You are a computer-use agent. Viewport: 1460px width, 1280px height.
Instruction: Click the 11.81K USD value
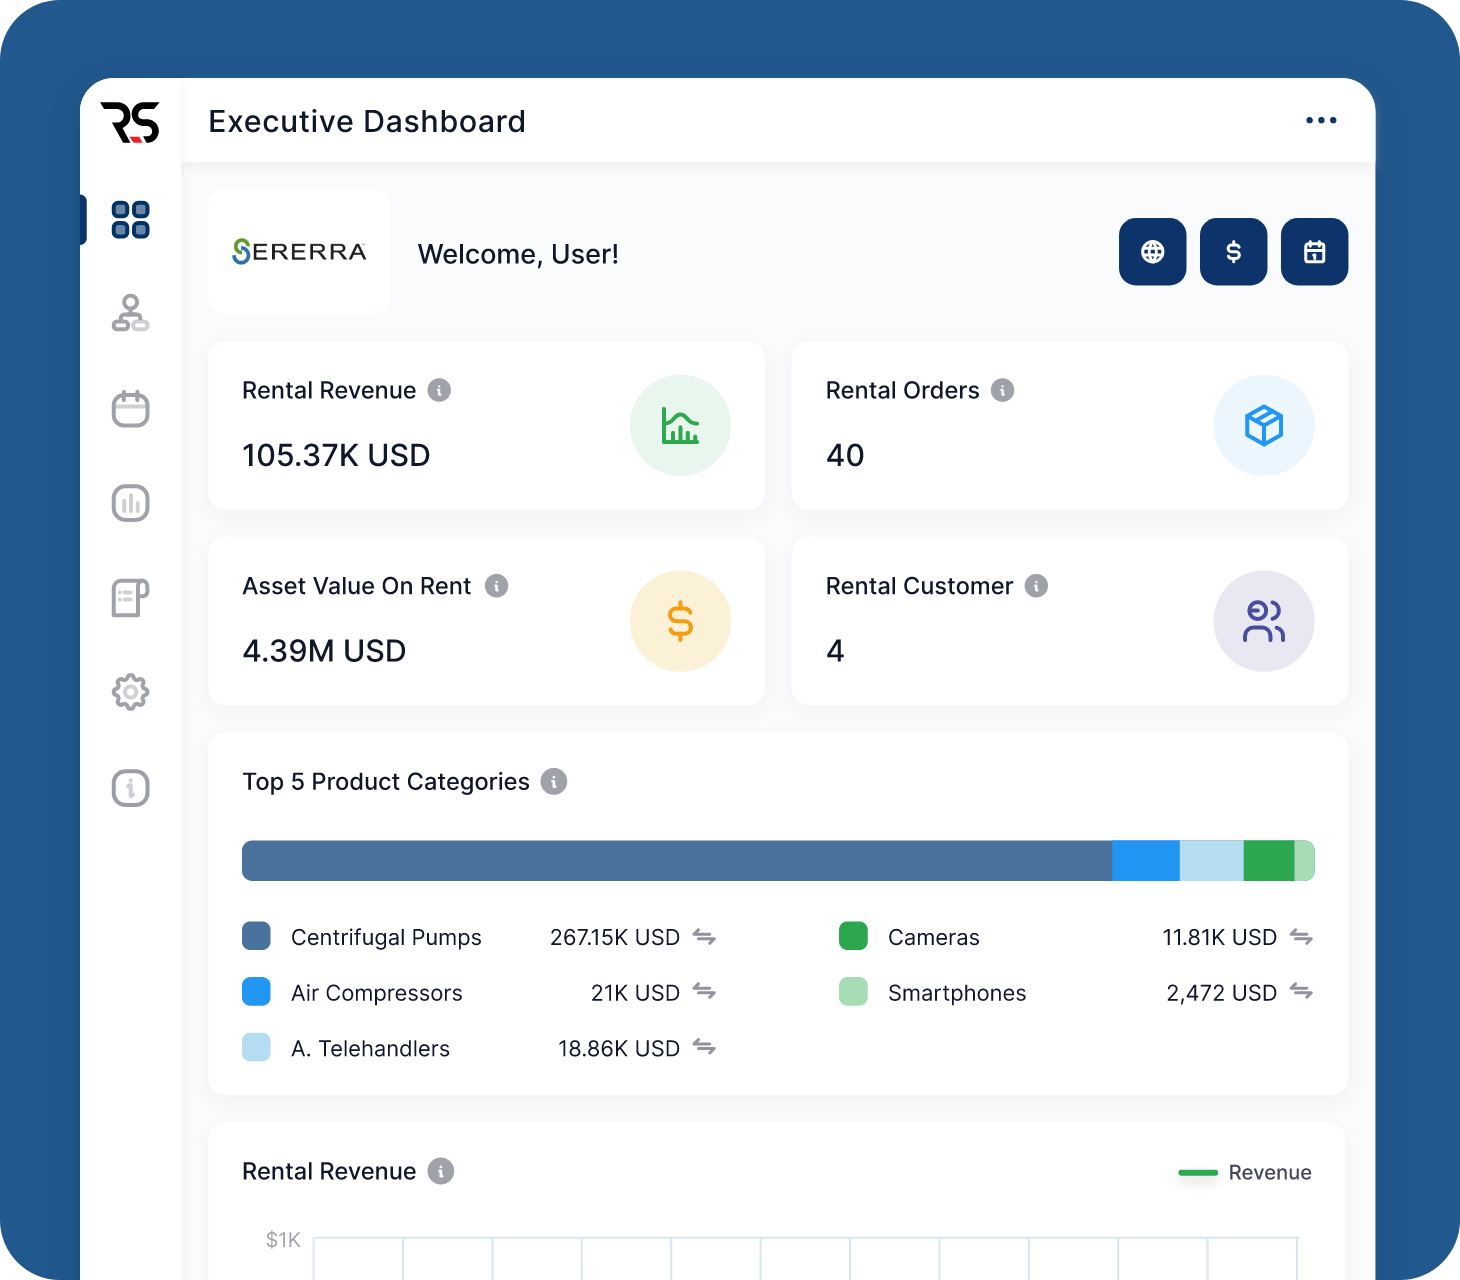1219,937
